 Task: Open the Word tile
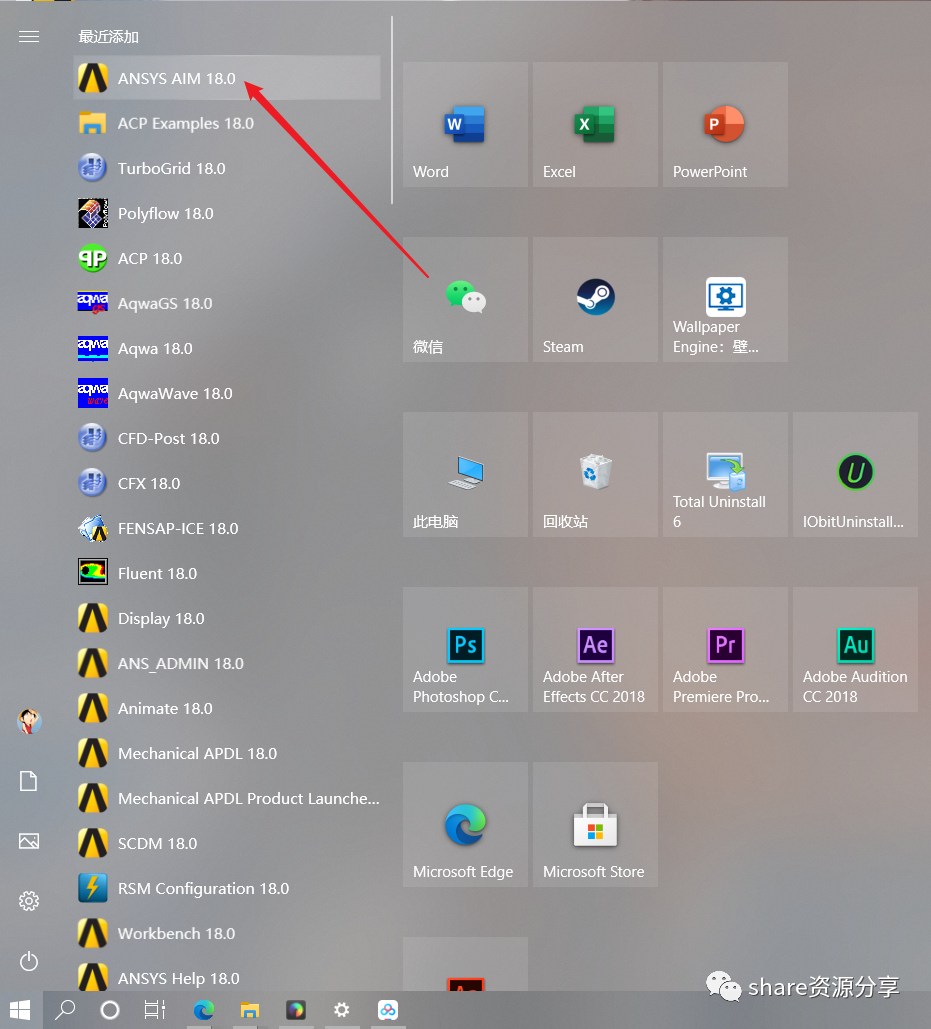(465, 125)
